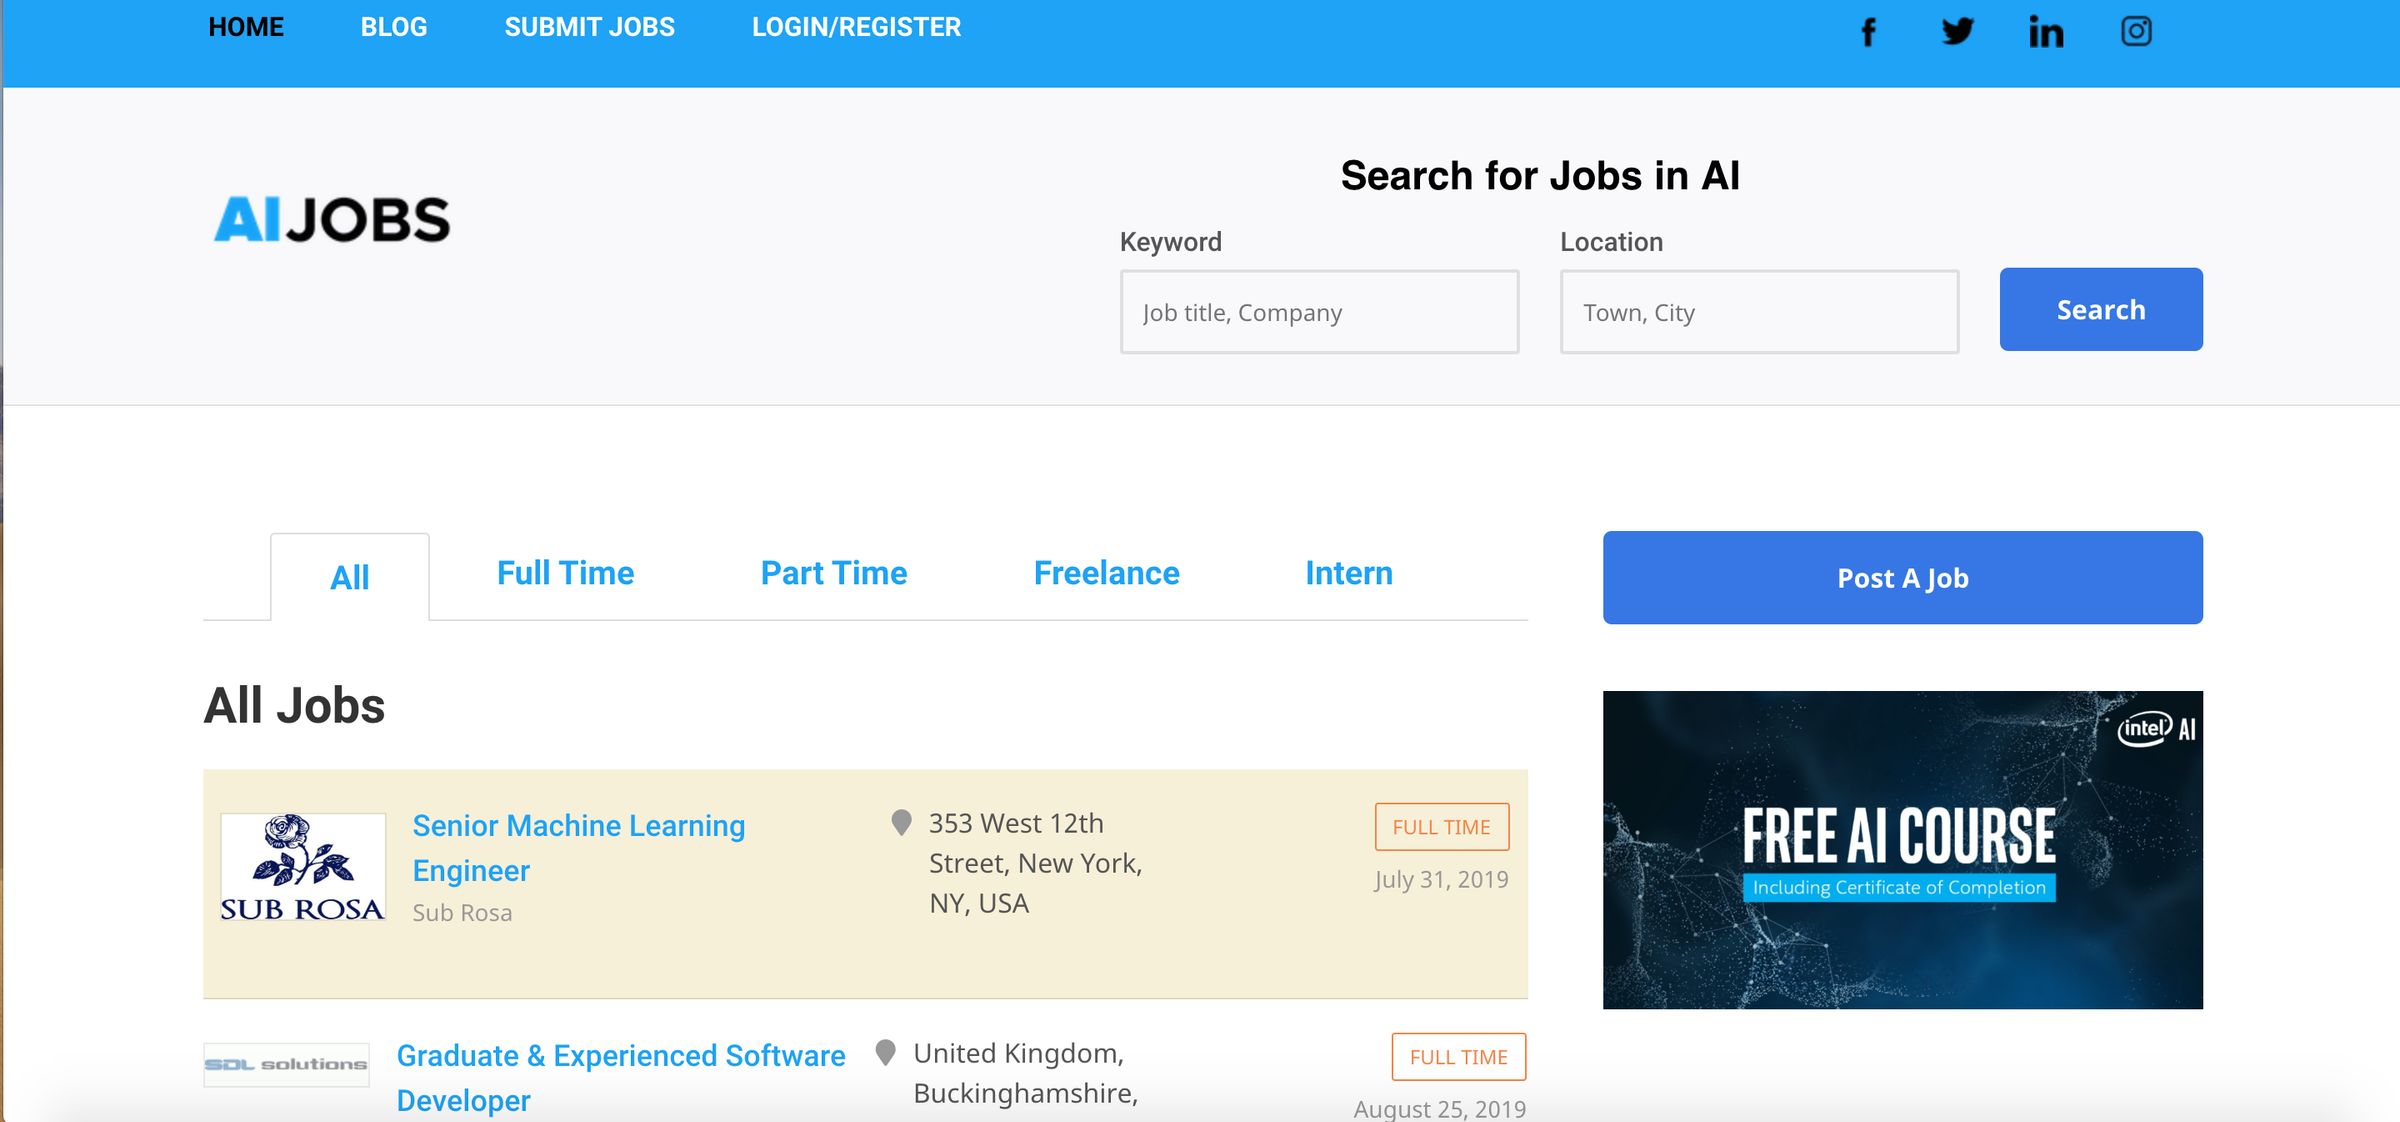Image resolution: width=2400 pixels, height=1122 pixels.
Task: Select the Freelance filter tab
Action: tap(1106, 572)
